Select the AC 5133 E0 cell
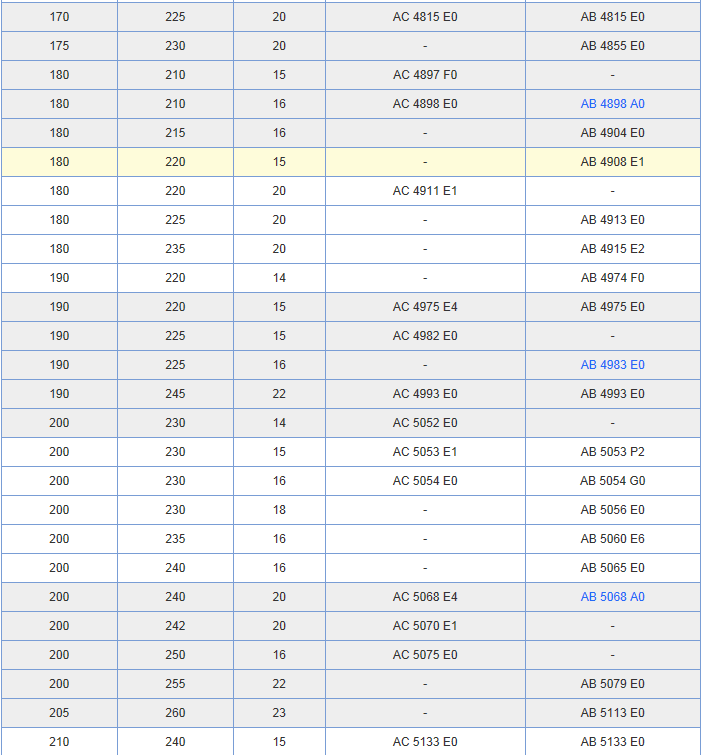This screenshot has width=703, height=755. click(425, 742)
